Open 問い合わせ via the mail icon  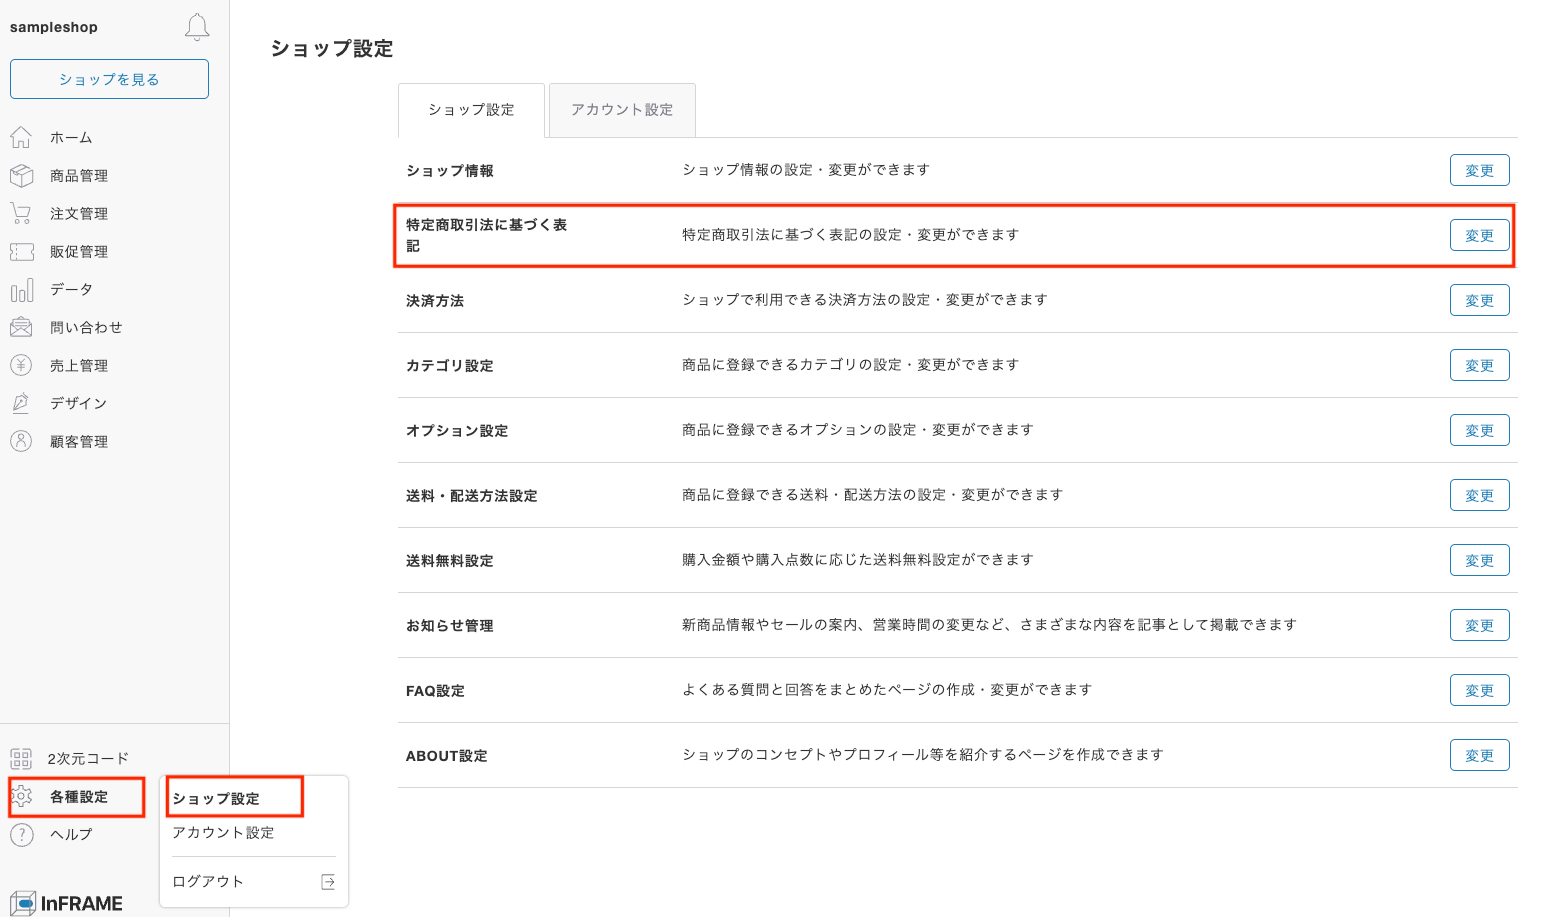(x=21, y=327)
